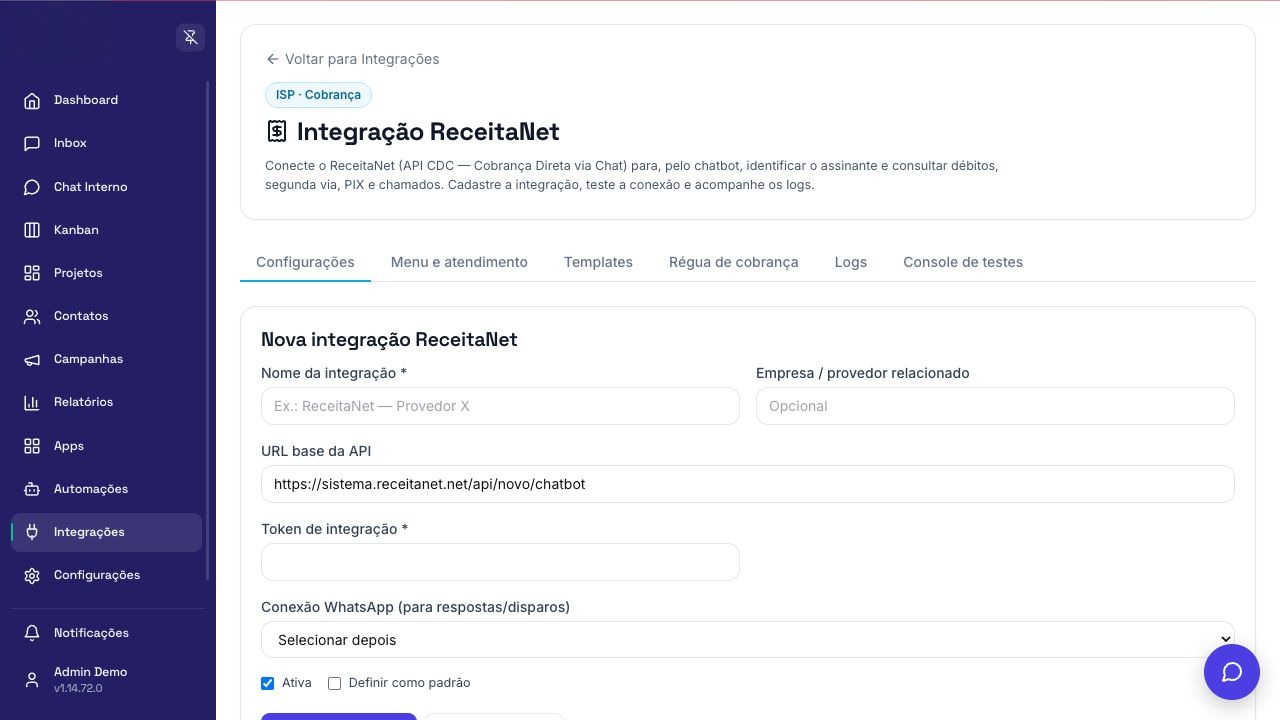Open the Relatórios chart icon
1280x720 pixels.
click(x=32, y=402)
